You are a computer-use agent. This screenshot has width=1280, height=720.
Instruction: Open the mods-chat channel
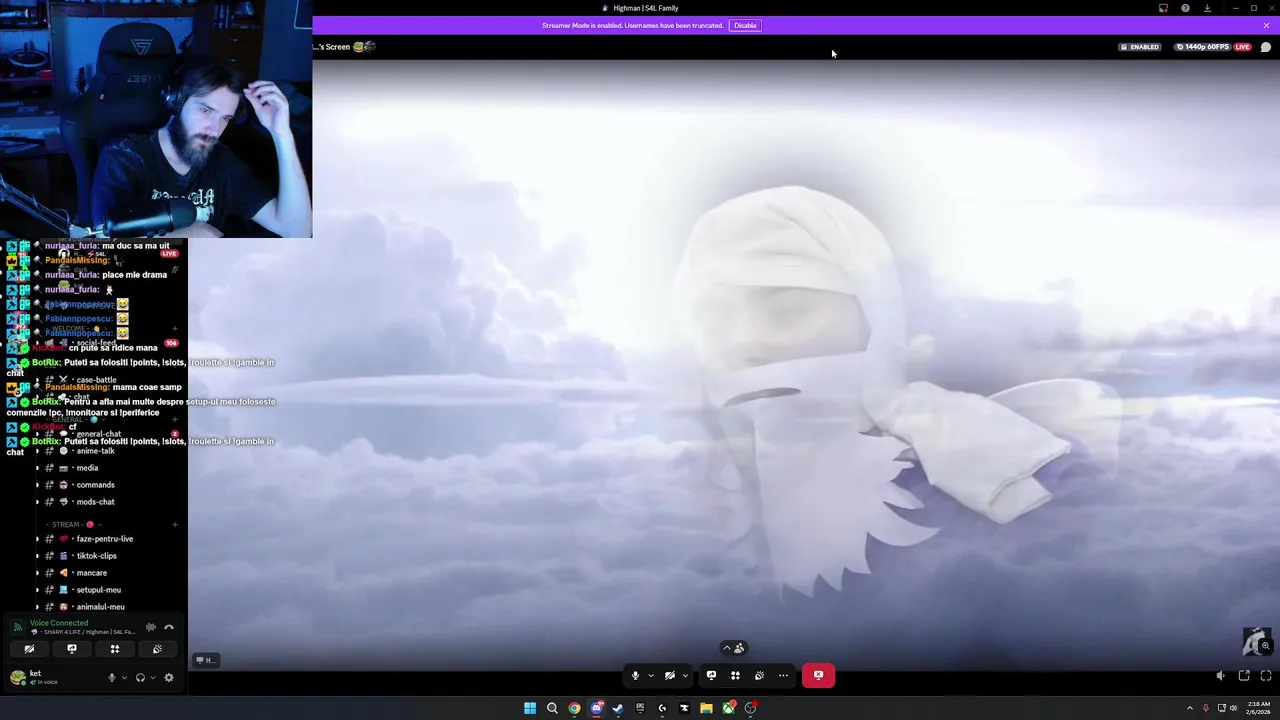tap(96, 502)
